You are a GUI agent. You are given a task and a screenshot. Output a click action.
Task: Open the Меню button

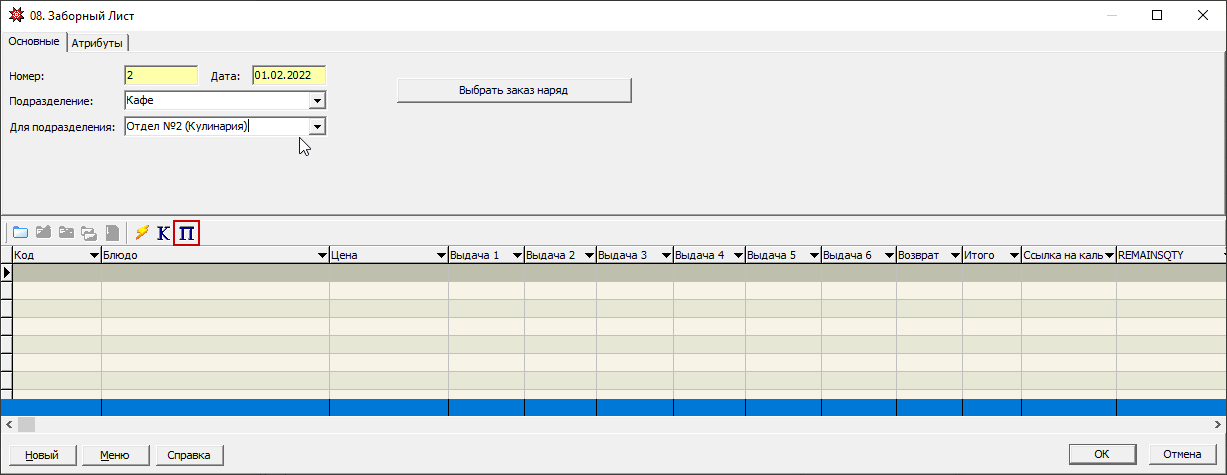114,455
